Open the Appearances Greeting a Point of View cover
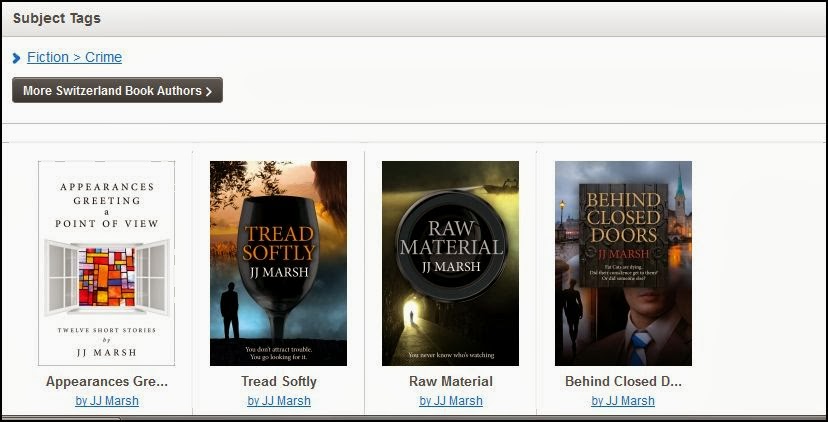Image resolution: width=828 pixels, height=422 pixels. click(106, 263)
